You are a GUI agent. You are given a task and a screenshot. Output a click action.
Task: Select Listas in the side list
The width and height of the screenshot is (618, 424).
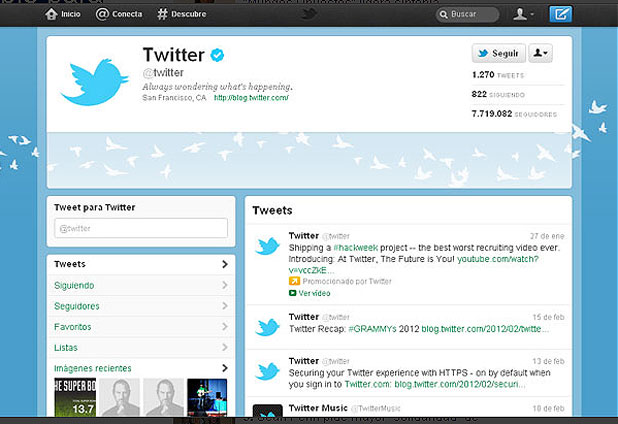point(141,348)
